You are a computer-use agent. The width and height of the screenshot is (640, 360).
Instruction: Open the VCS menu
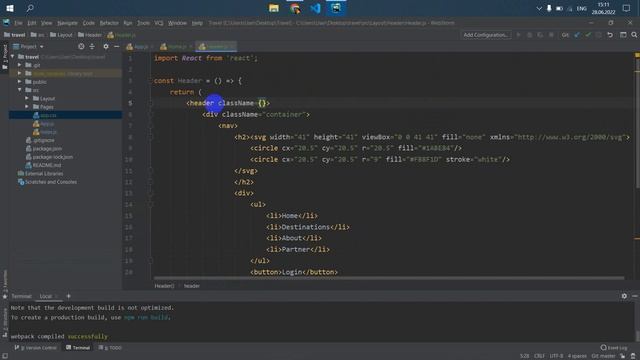tap(159, 23)
